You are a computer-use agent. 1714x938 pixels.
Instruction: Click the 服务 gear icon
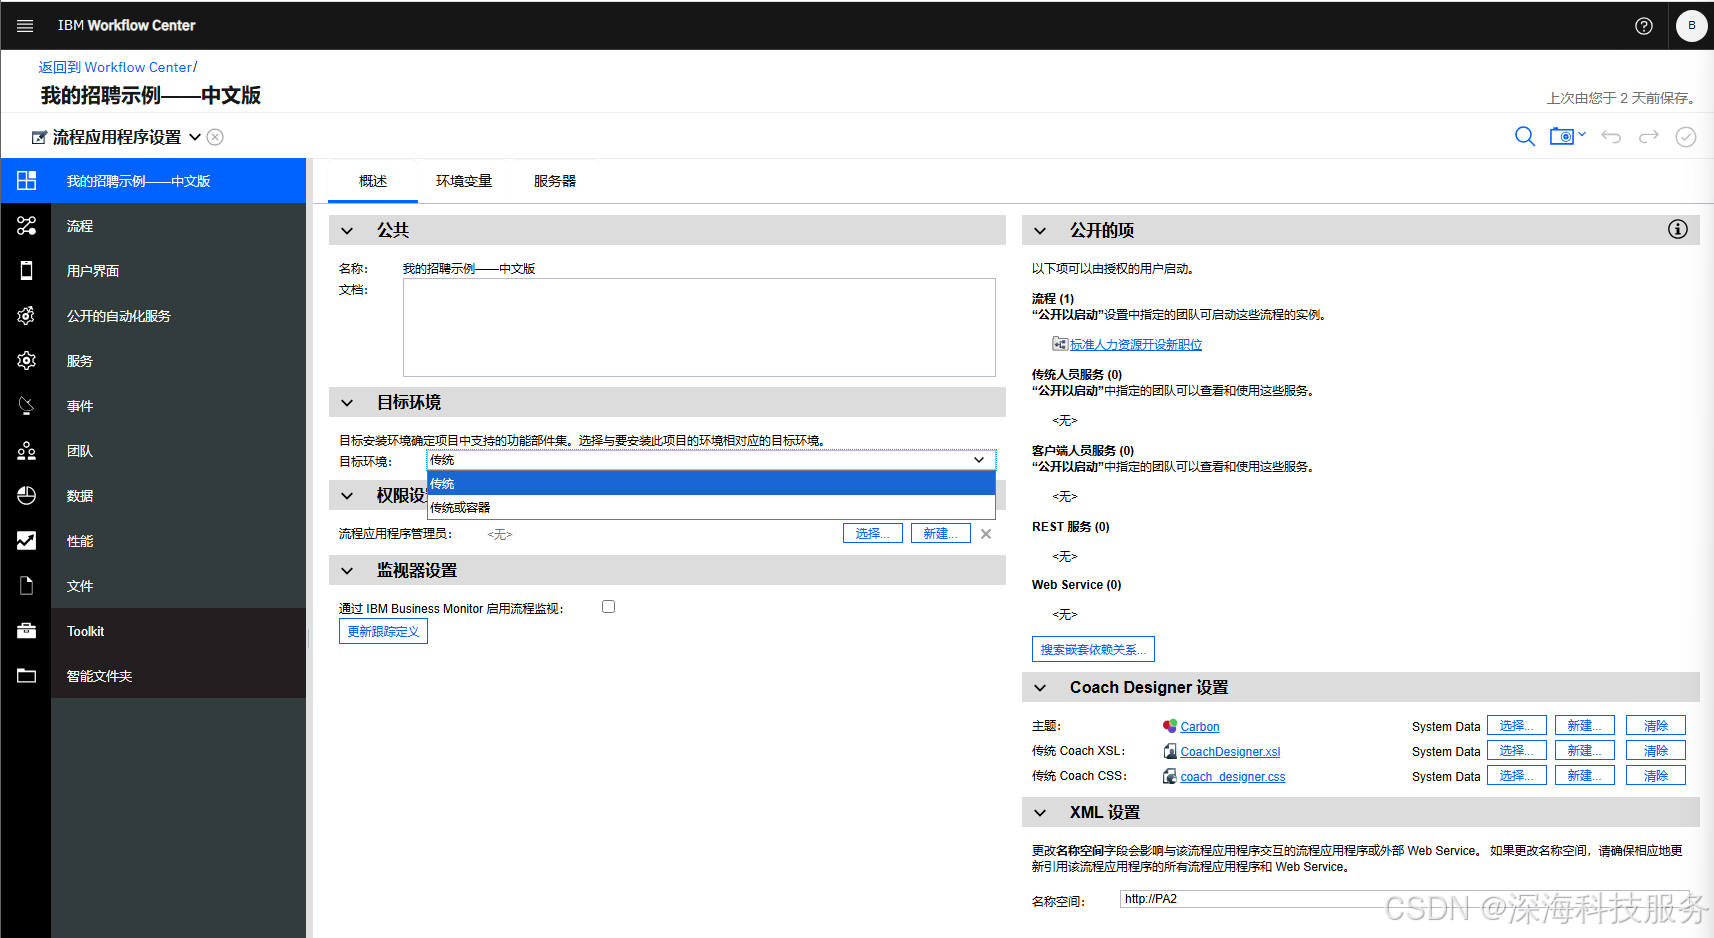tap(26, 361)
